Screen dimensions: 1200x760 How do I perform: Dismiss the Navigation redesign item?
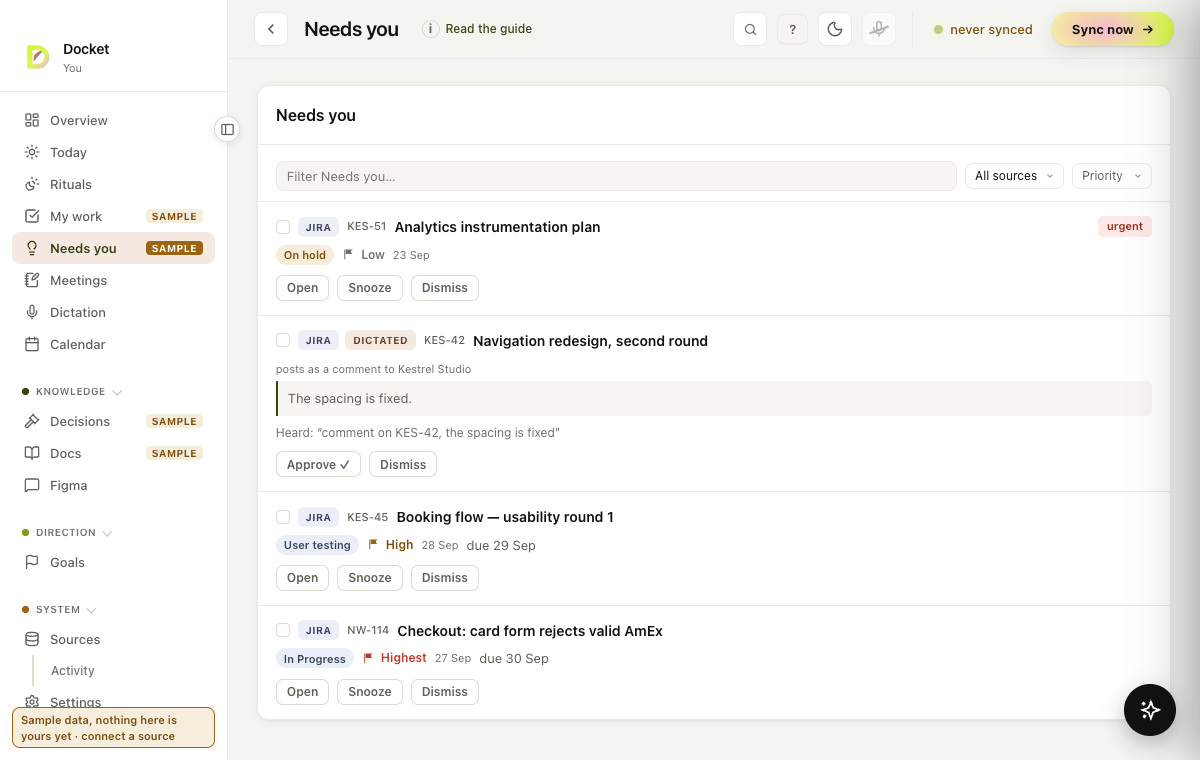click(x=403, y=464)
